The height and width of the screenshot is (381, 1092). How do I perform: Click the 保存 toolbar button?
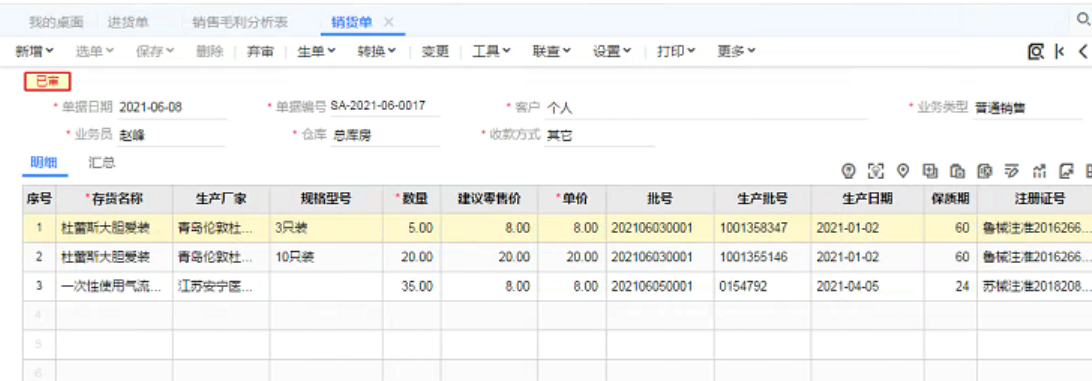tap(155, 52)
